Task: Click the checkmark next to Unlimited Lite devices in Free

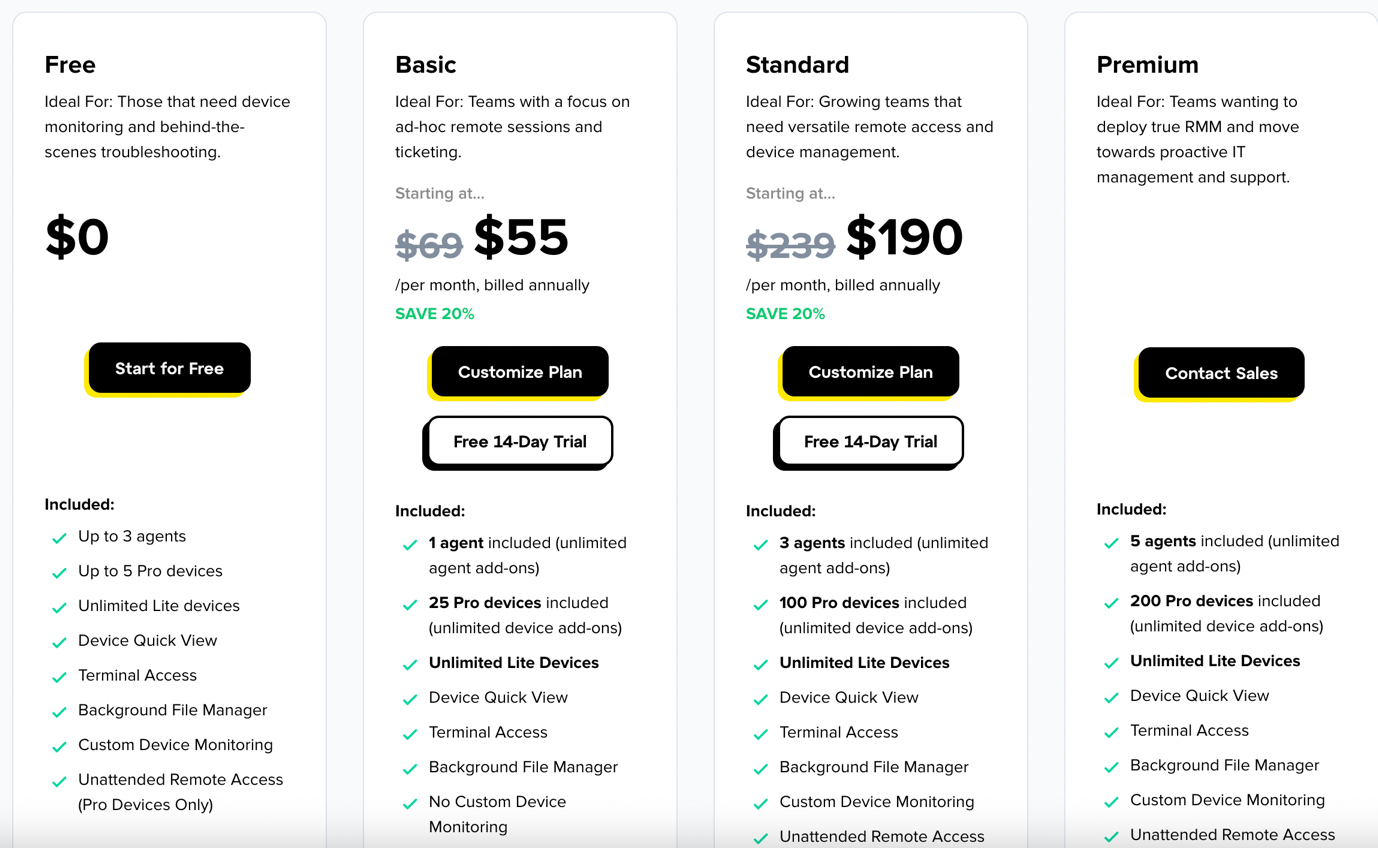Action: 58,606
